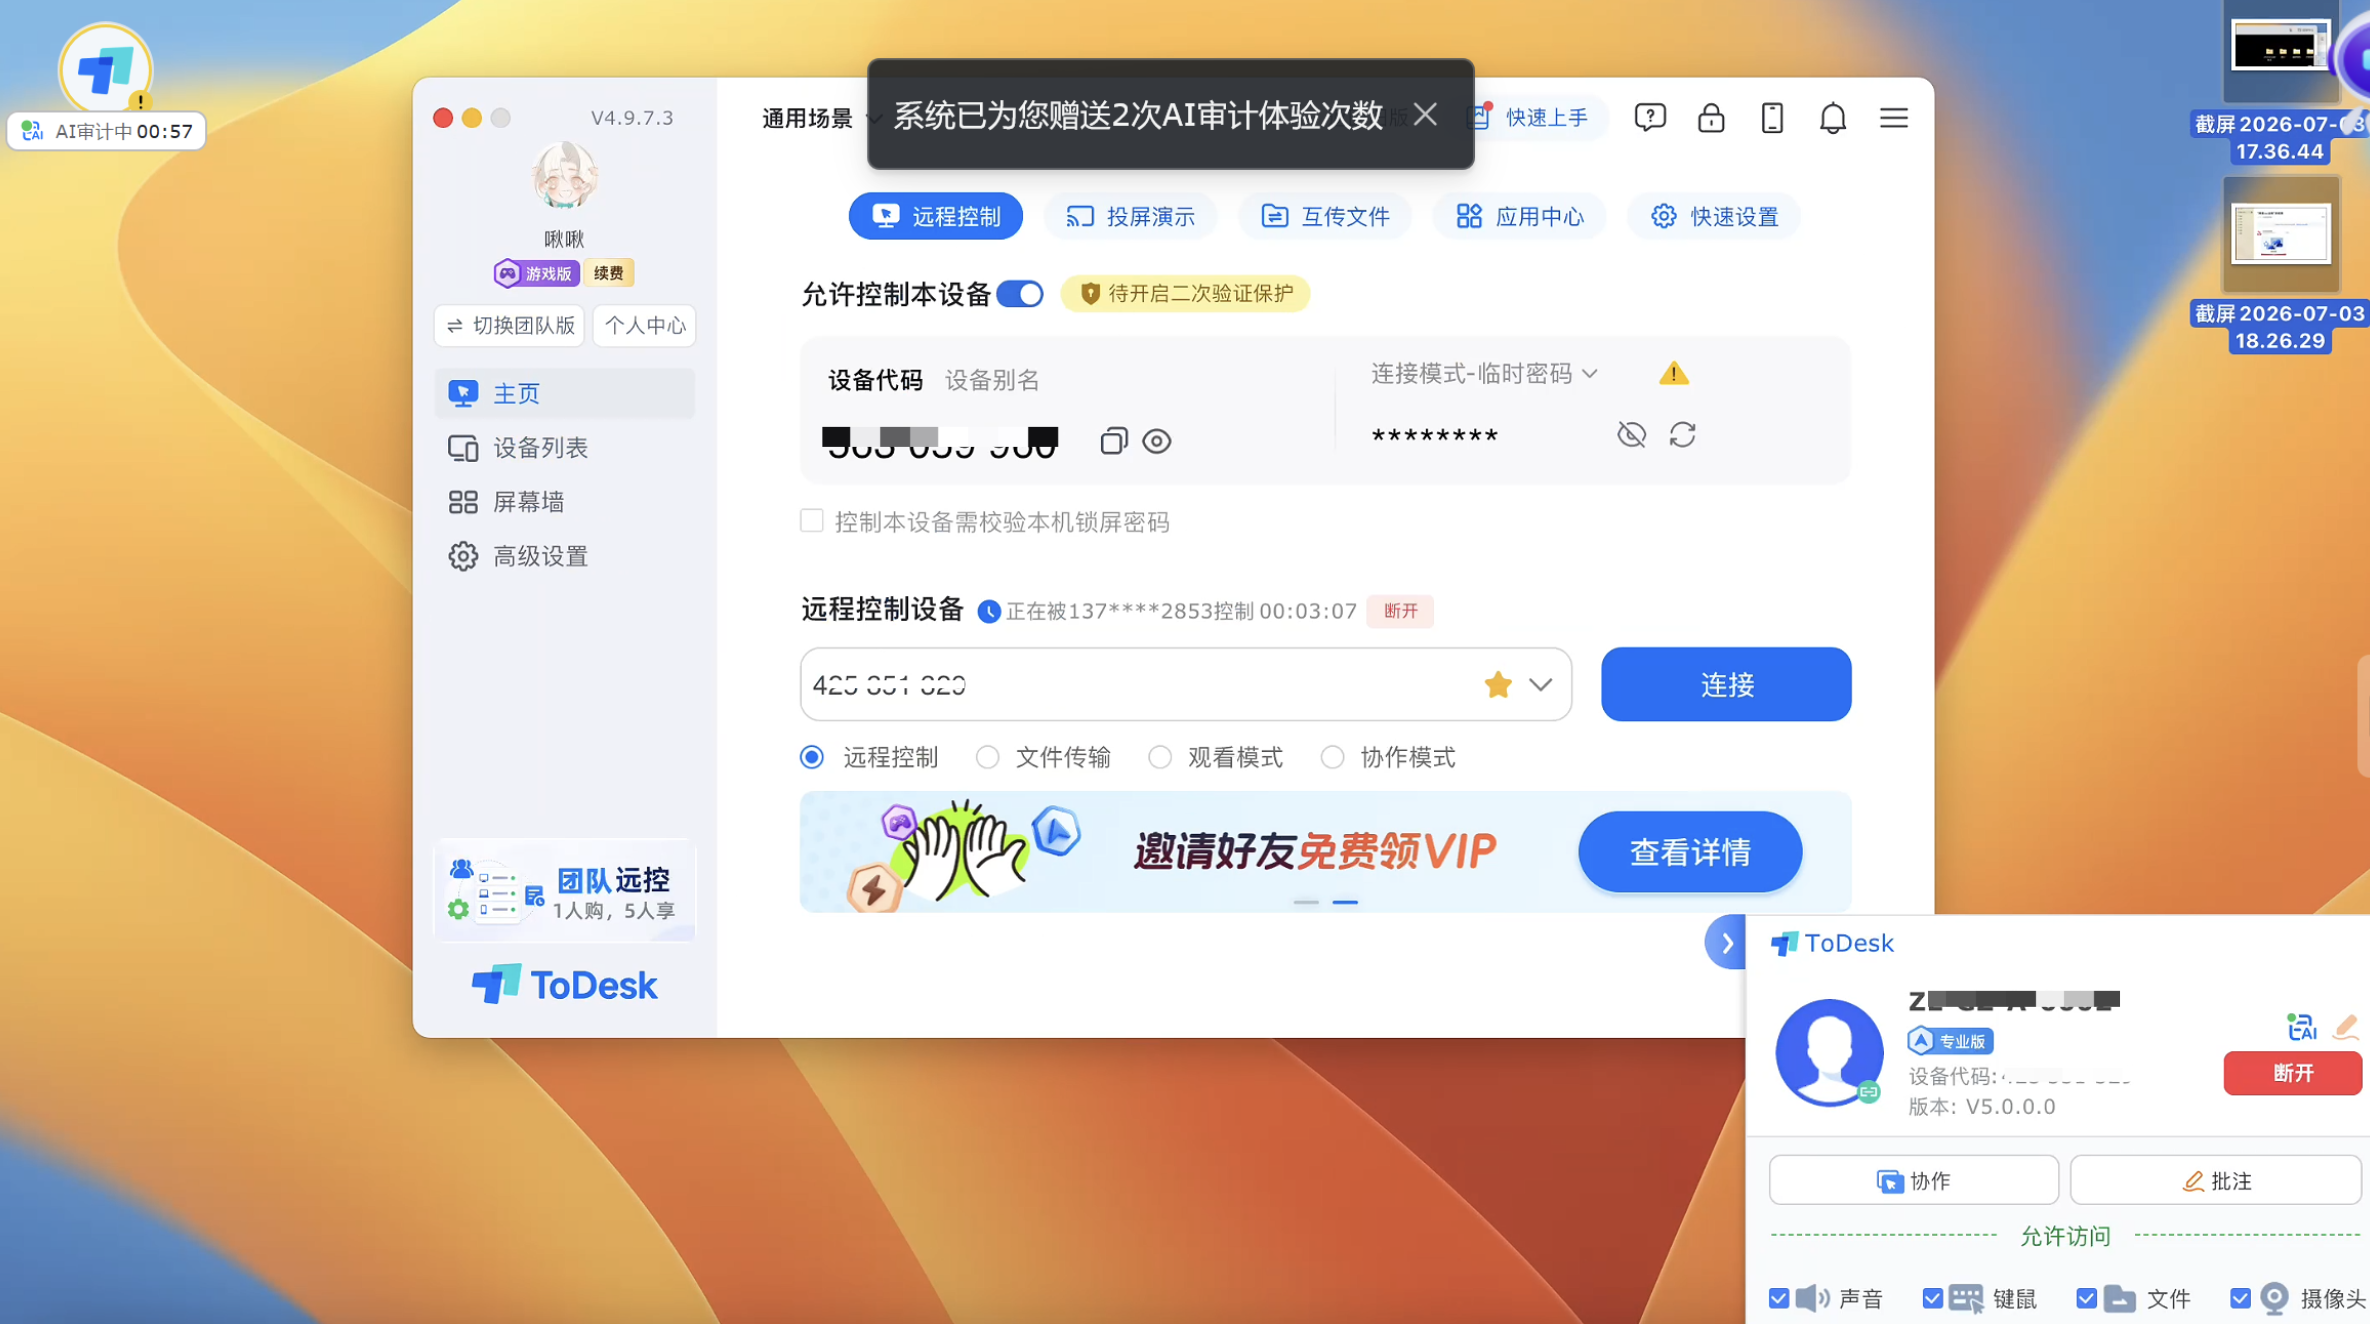Open the 截屏 17.36.44 desktop file
Image resolution: width=2370 pixels, height=1324 pixels.
click(2281, 82)
